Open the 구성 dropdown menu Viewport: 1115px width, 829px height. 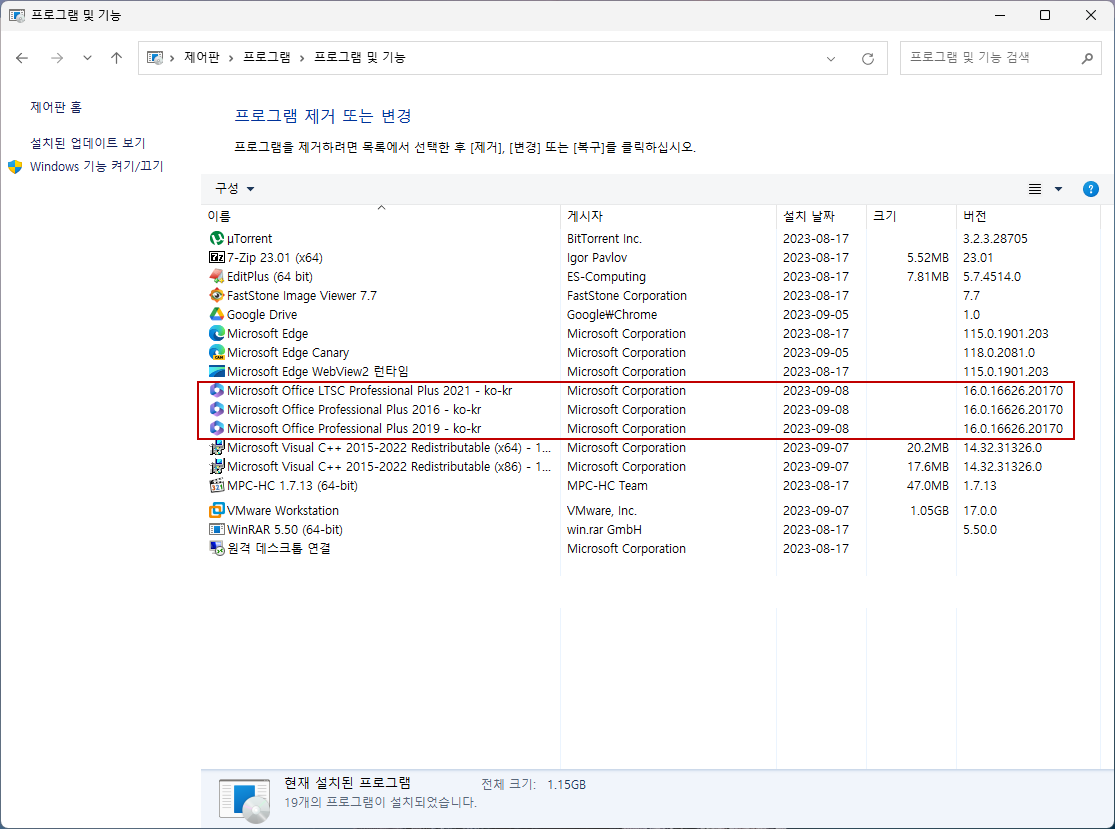(x=235, y=188)
